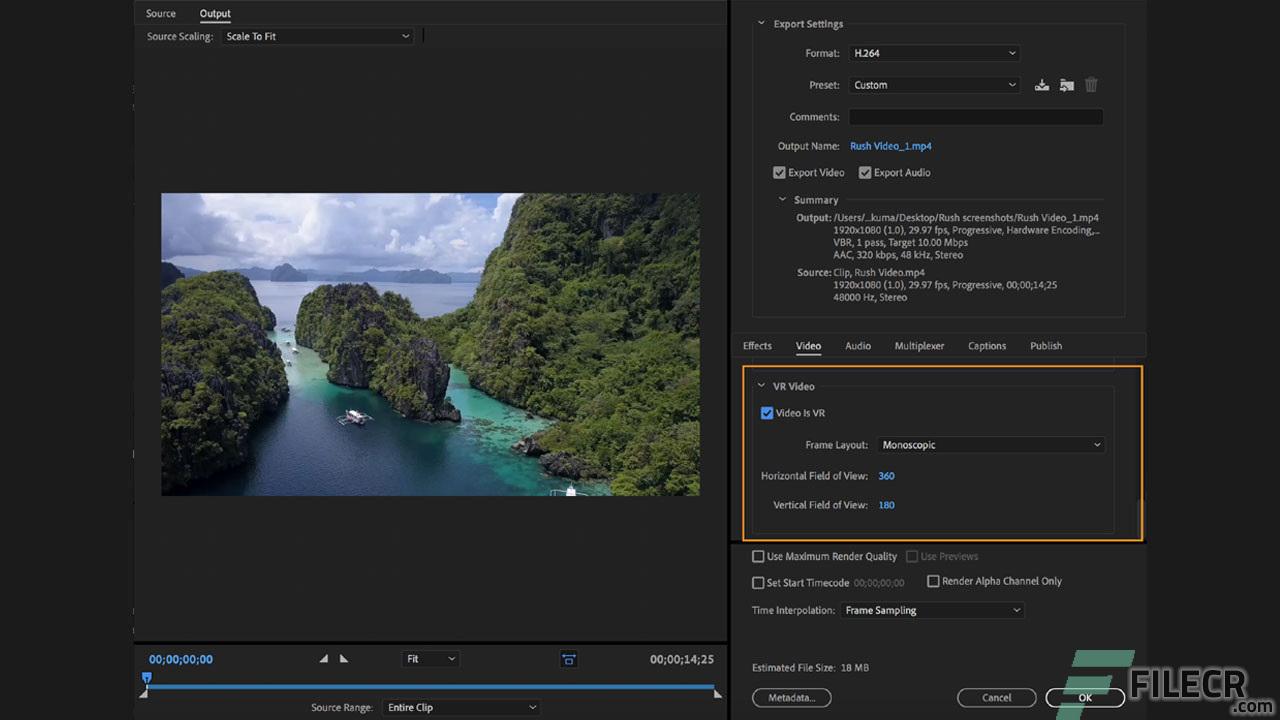Disable the Video Is VR option
Image resolution: width=1280 pixels, height=720 pixels.
tap(766, 412)
